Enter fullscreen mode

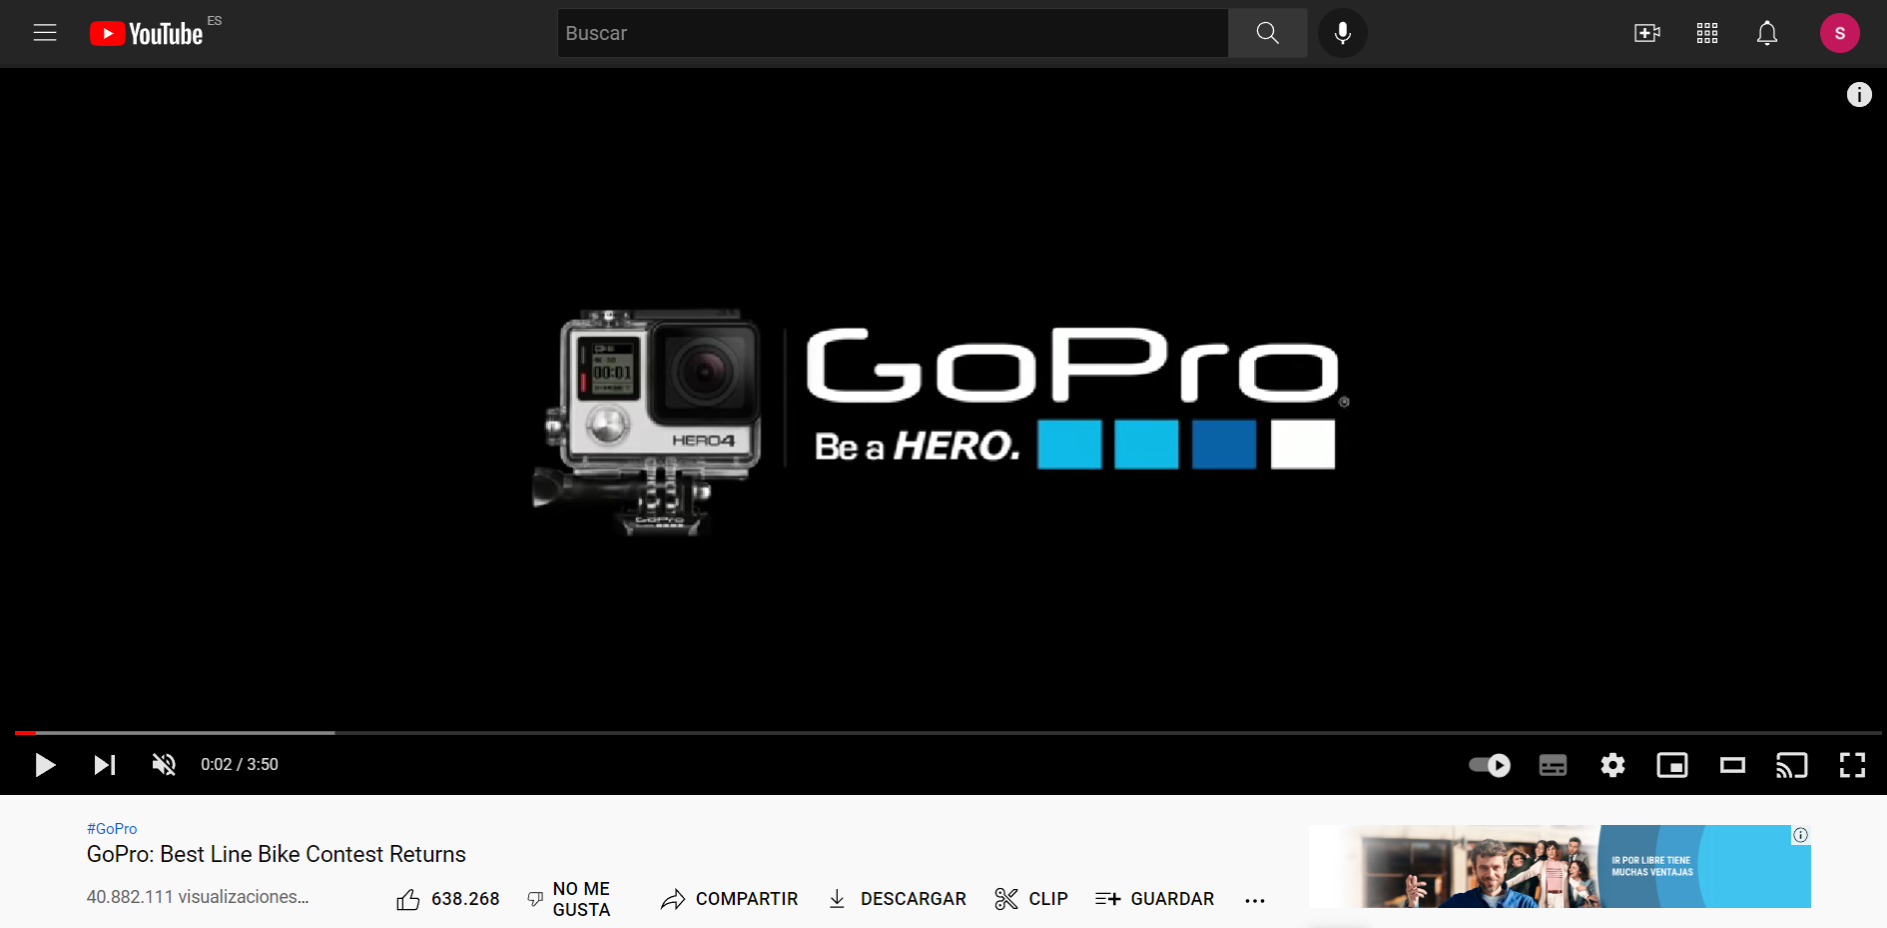pos(1852,765)
